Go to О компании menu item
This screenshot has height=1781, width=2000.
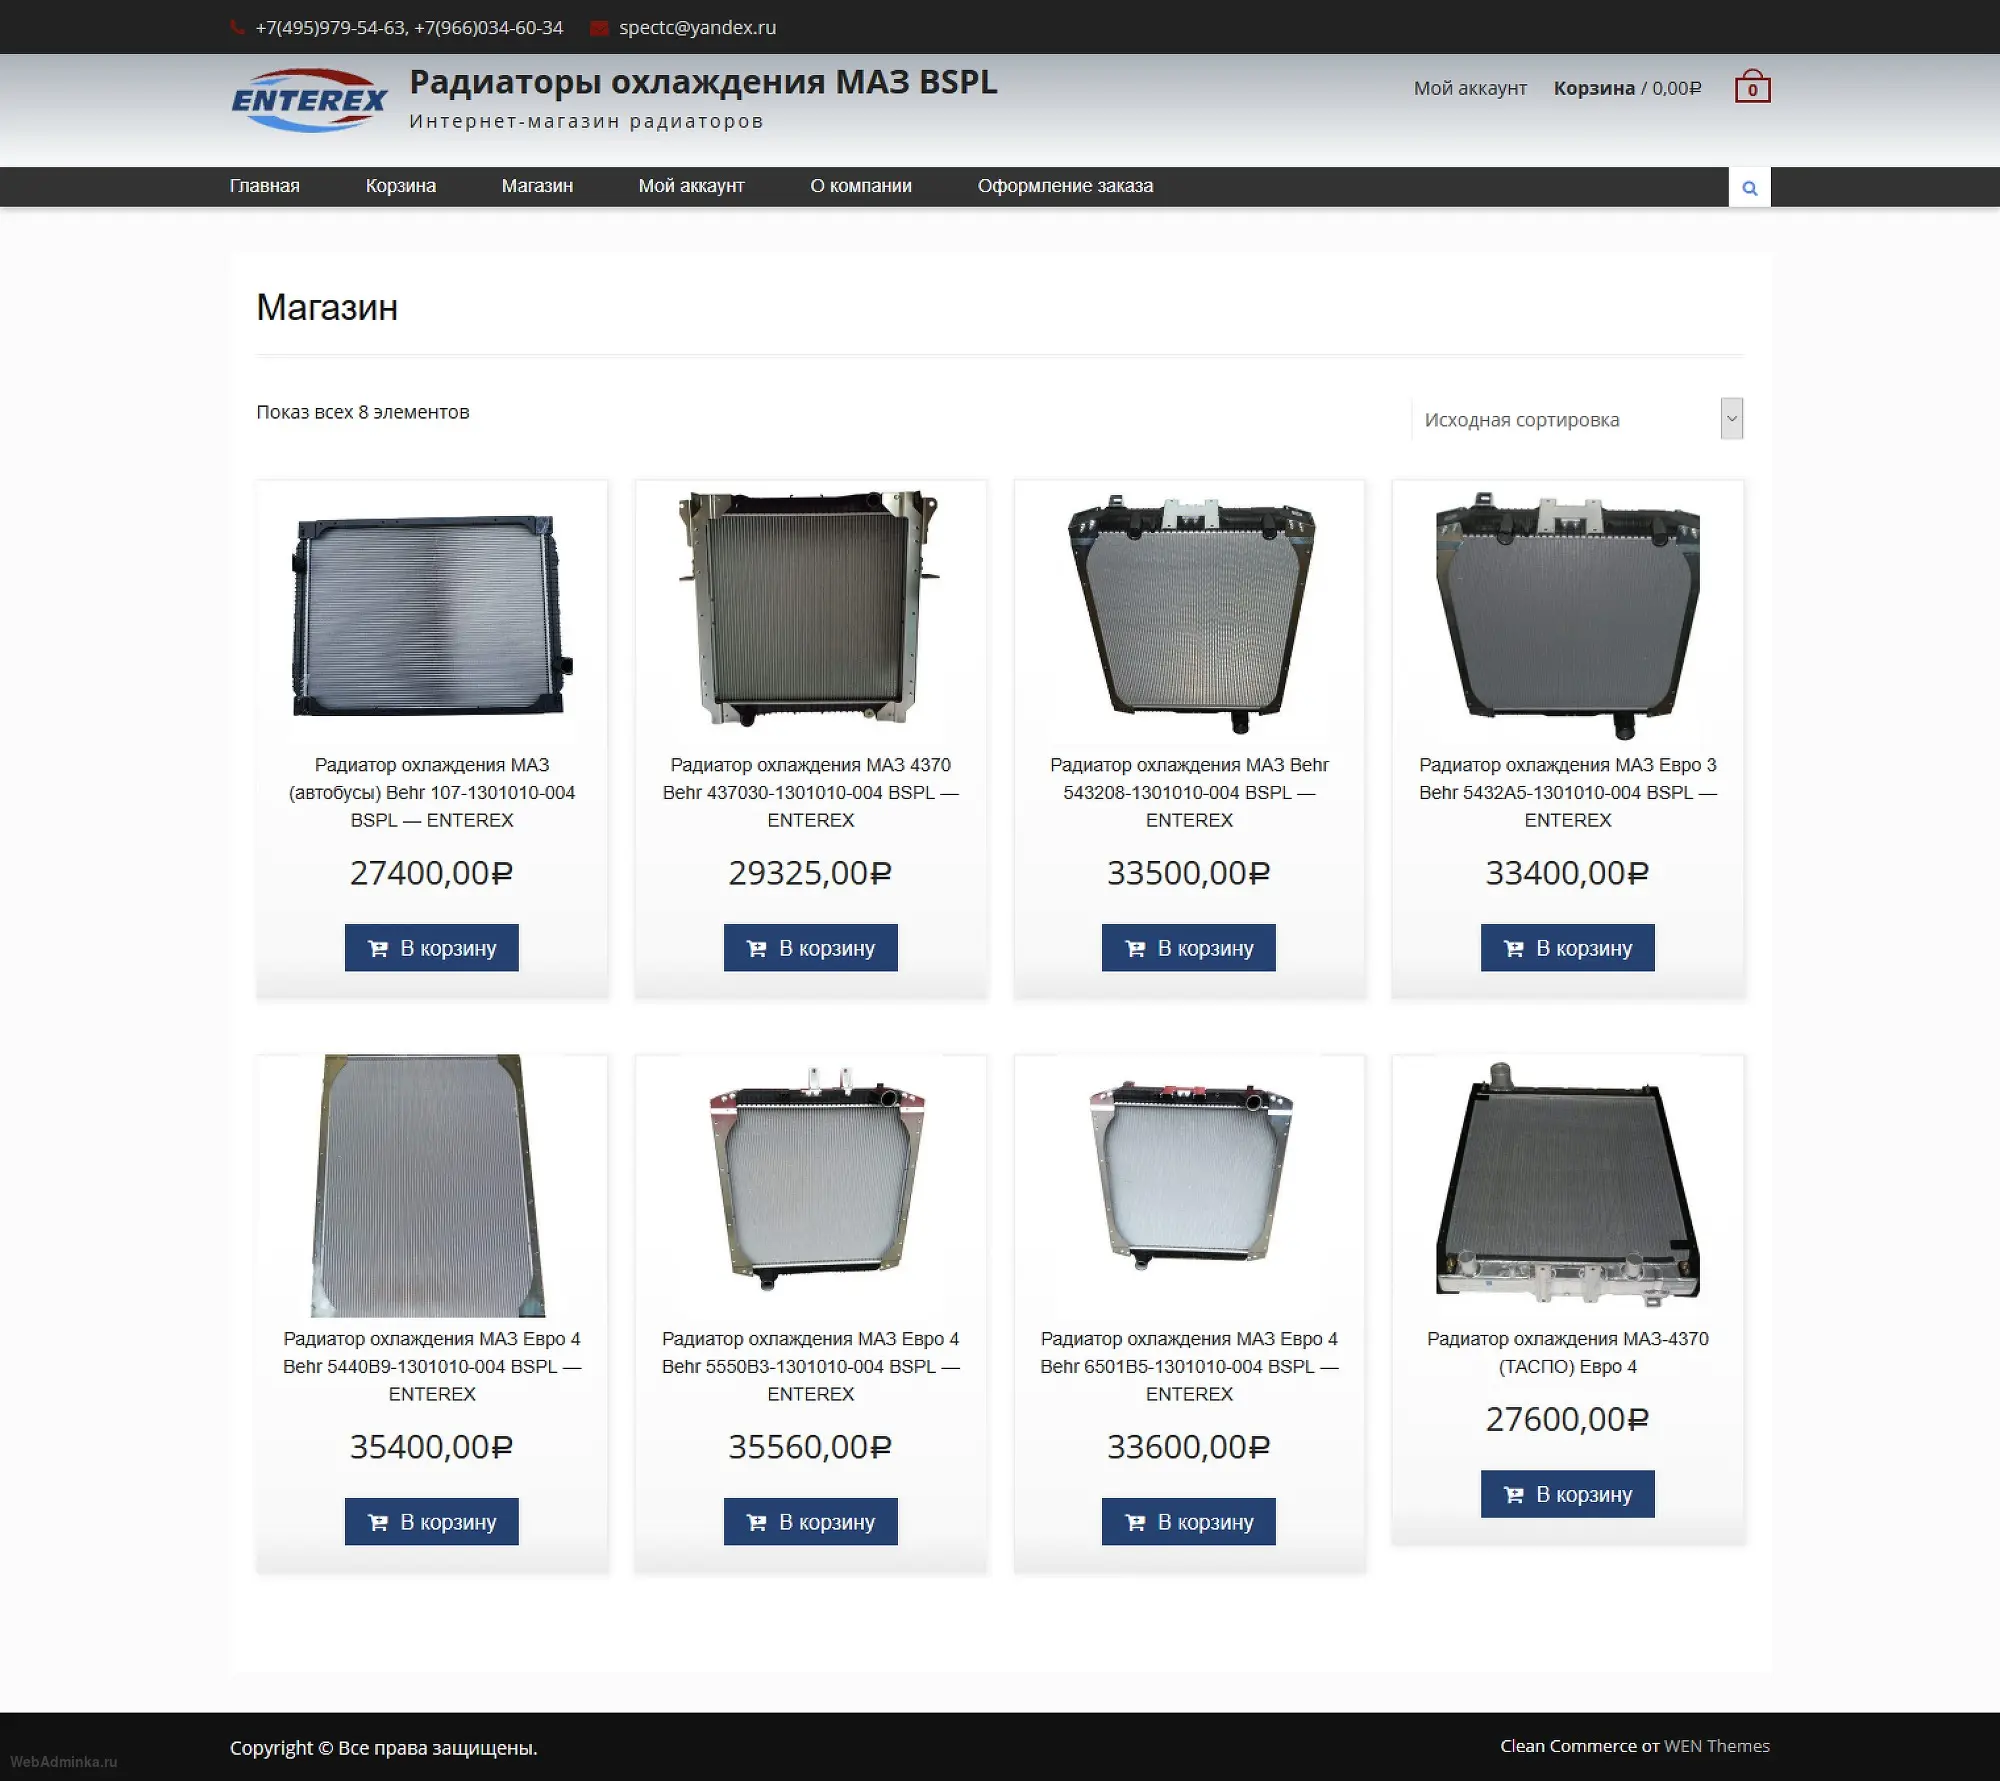pyautogui.click(x=860, y=186)
